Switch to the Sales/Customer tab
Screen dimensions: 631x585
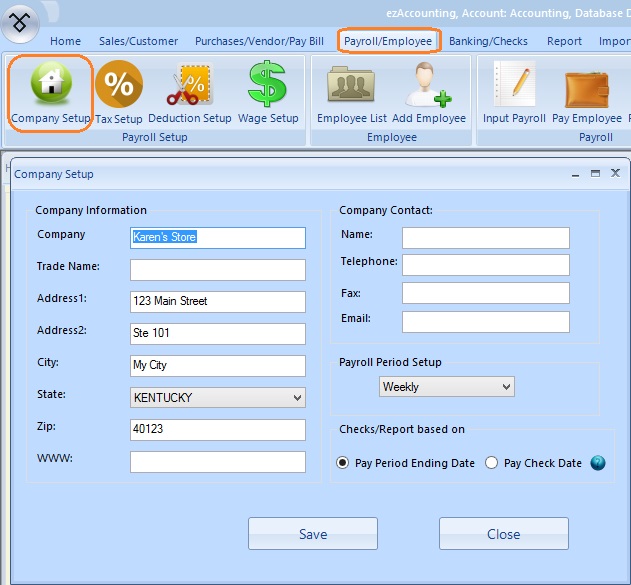click(138, 41)
